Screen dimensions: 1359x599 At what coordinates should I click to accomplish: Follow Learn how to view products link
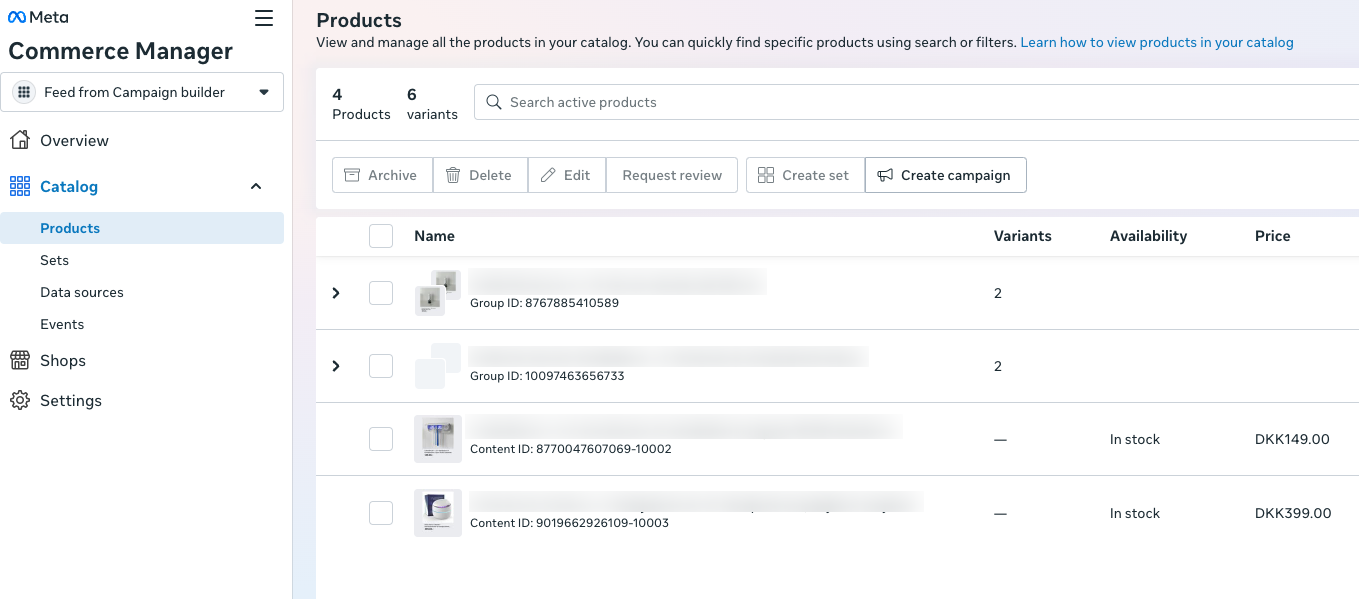pyautogui.click(x=1157, y=42)
